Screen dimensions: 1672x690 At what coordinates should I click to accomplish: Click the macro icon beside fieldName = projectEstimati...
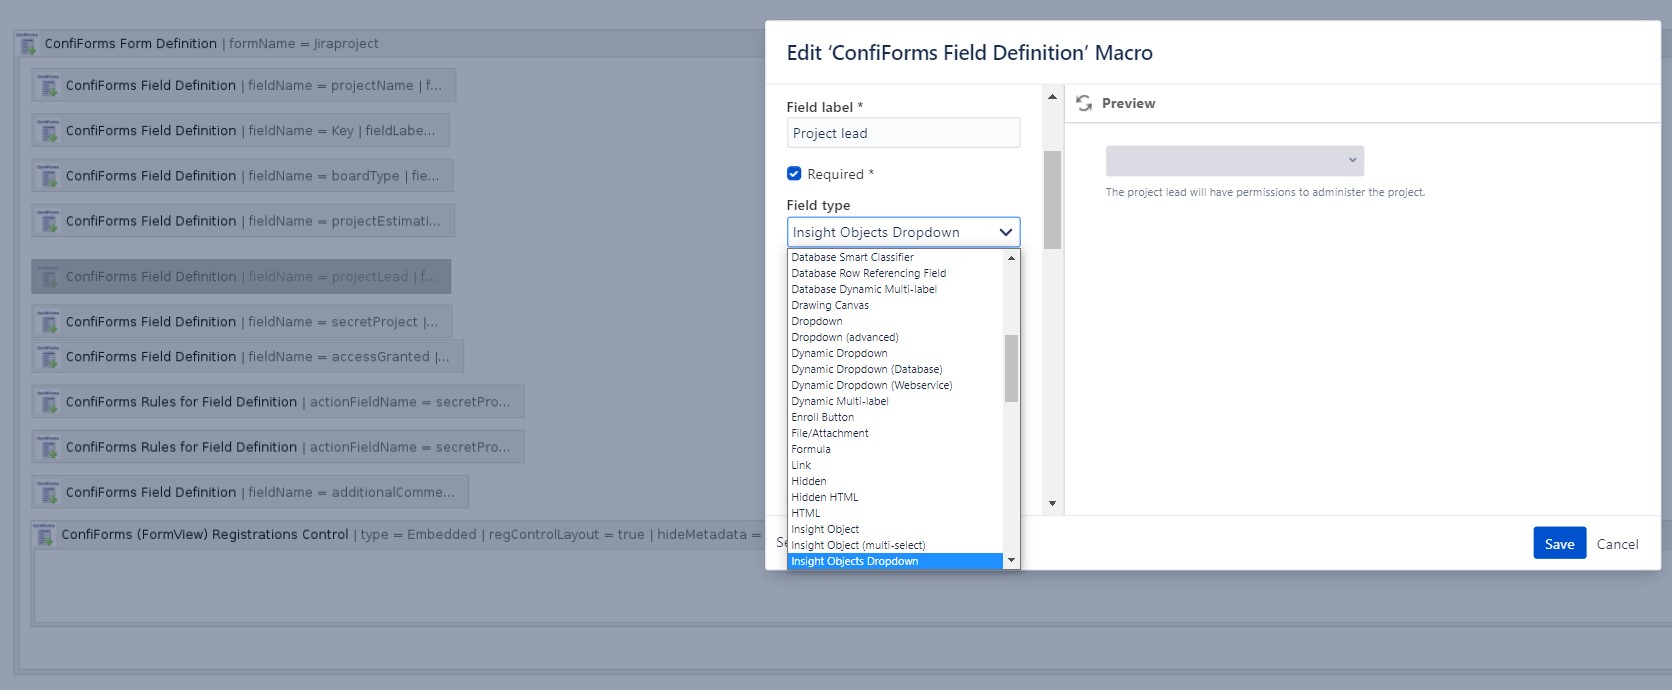pos(47,221)
